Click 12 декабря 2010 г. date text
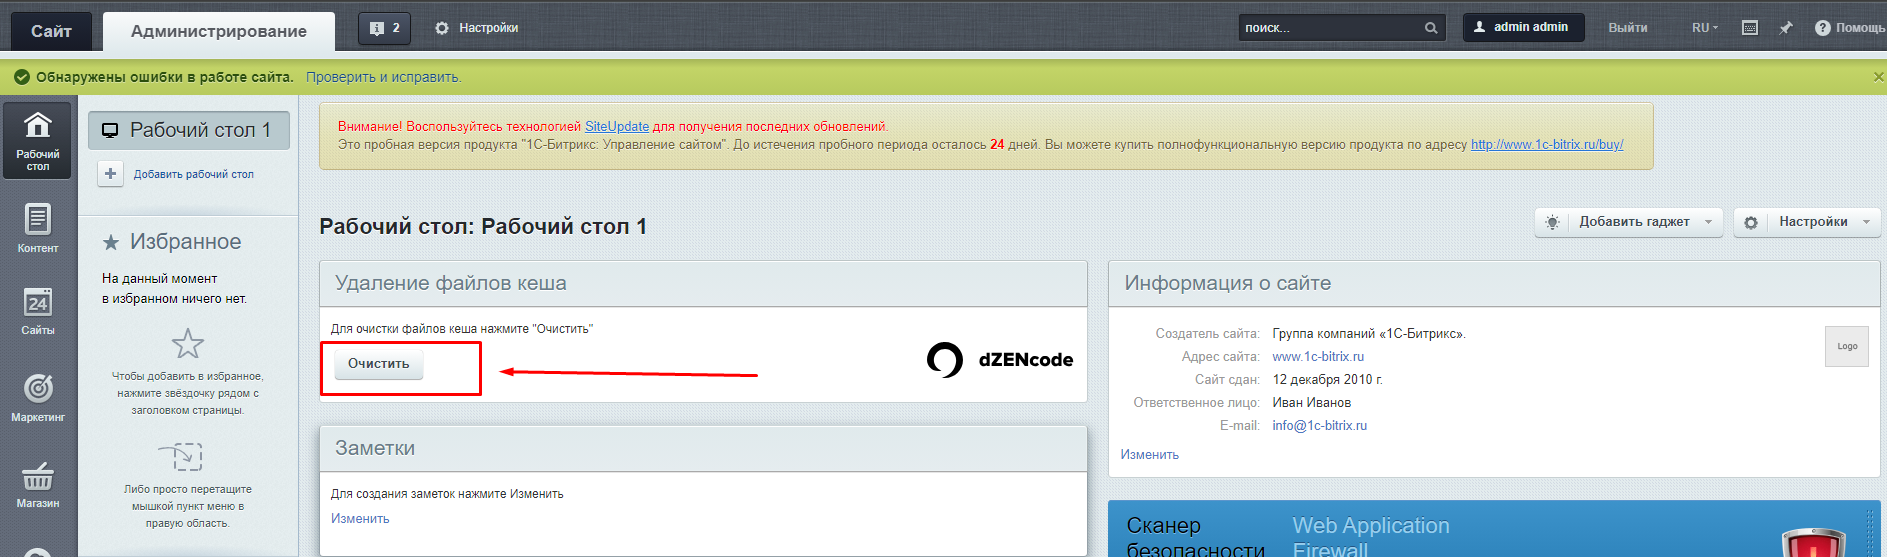Viewport: 1887px width, 557px height. [x=1327, y=379]
